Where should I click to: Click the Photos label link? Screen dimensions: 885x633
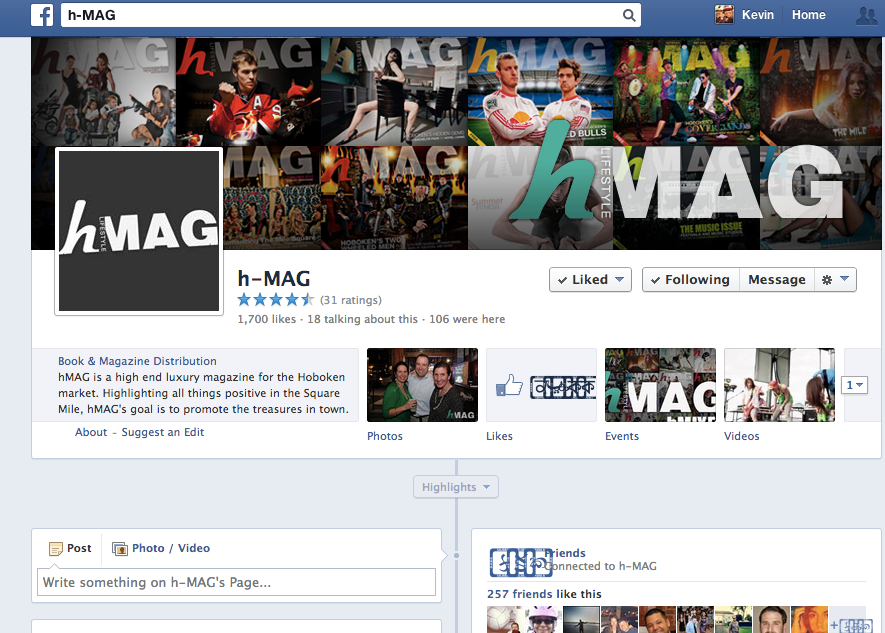[x=385, y=436]
